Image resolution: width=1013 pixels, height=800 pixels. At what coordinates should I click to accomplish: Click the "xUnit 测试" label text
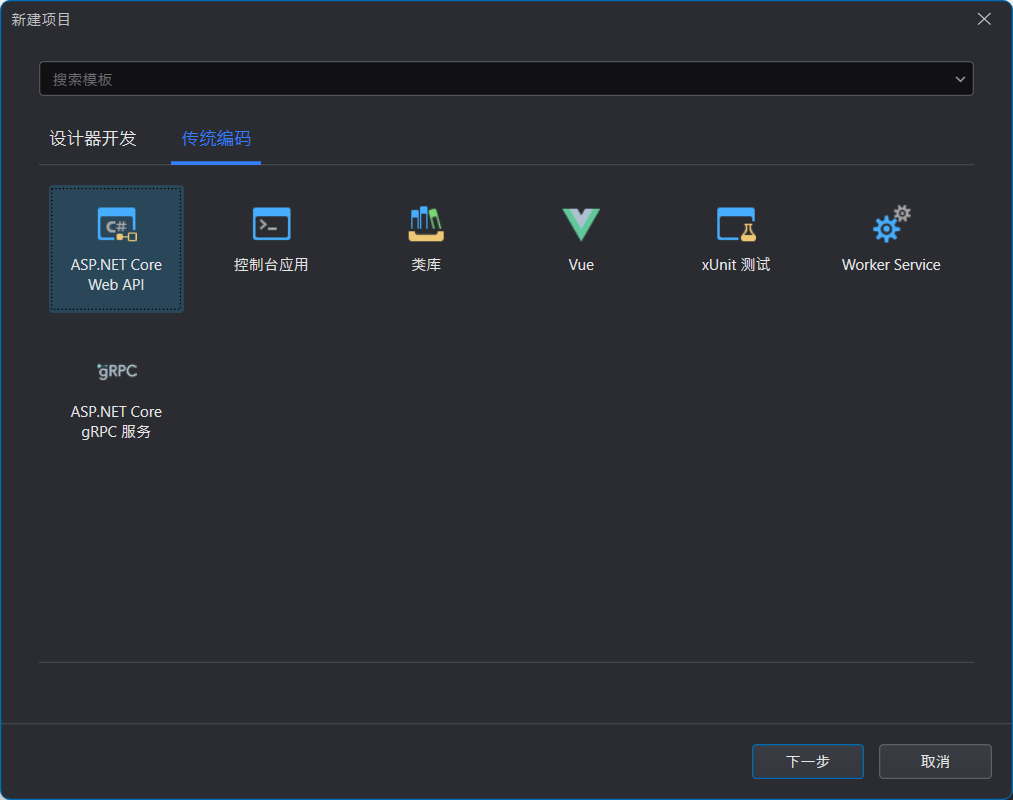click(x=736, y=265)
